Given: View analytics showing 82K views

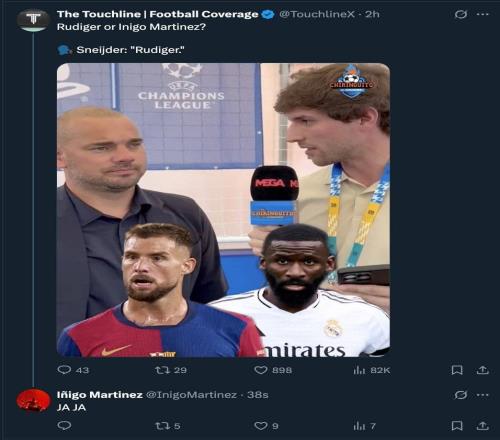Looking at the screenshot, I should tap(371, 370).
